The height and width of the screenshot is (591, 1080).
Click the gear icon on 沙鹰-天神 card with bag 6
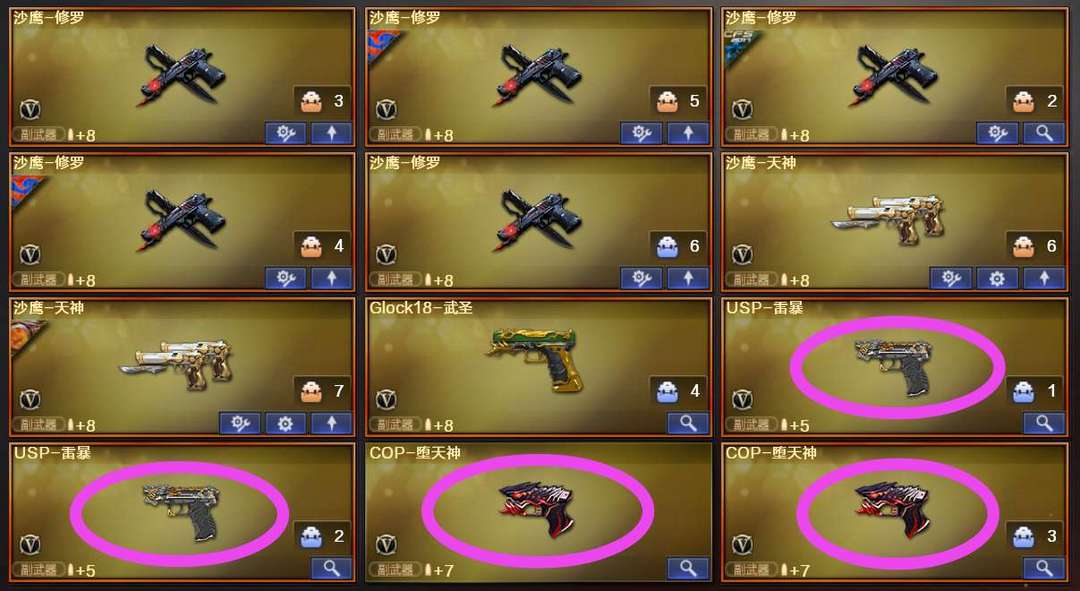click(997, 278)
